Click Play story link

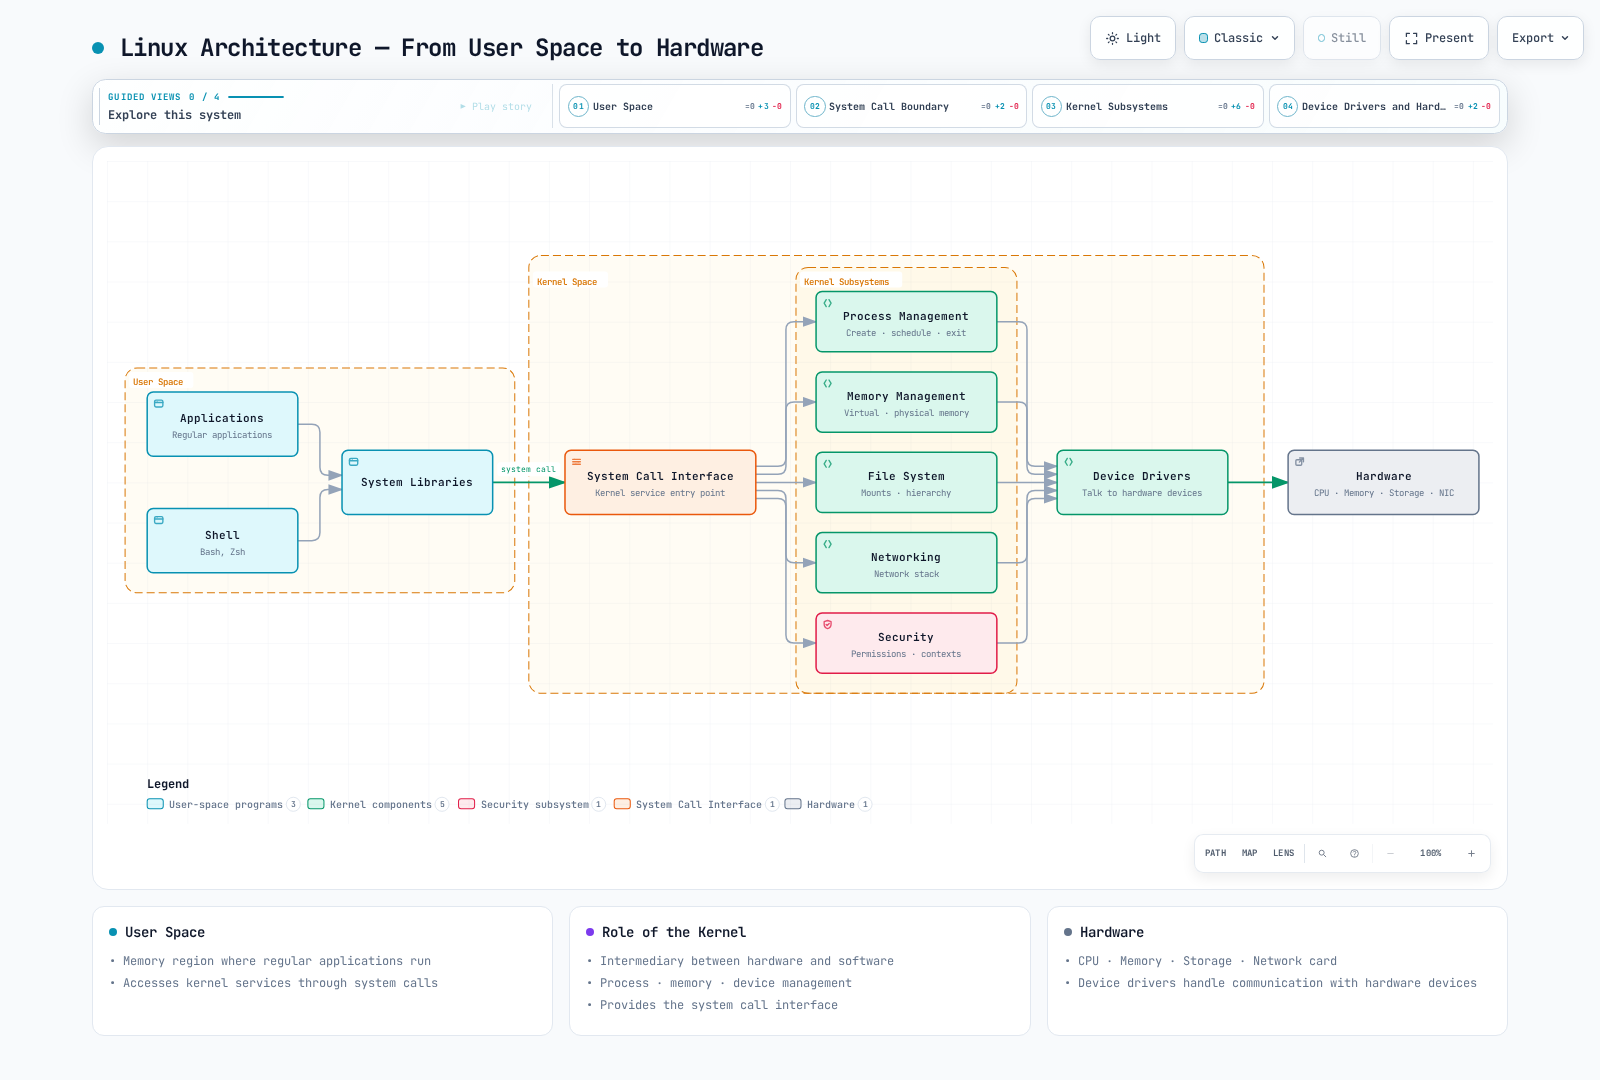pyautogui.click(x=496, y=106)
